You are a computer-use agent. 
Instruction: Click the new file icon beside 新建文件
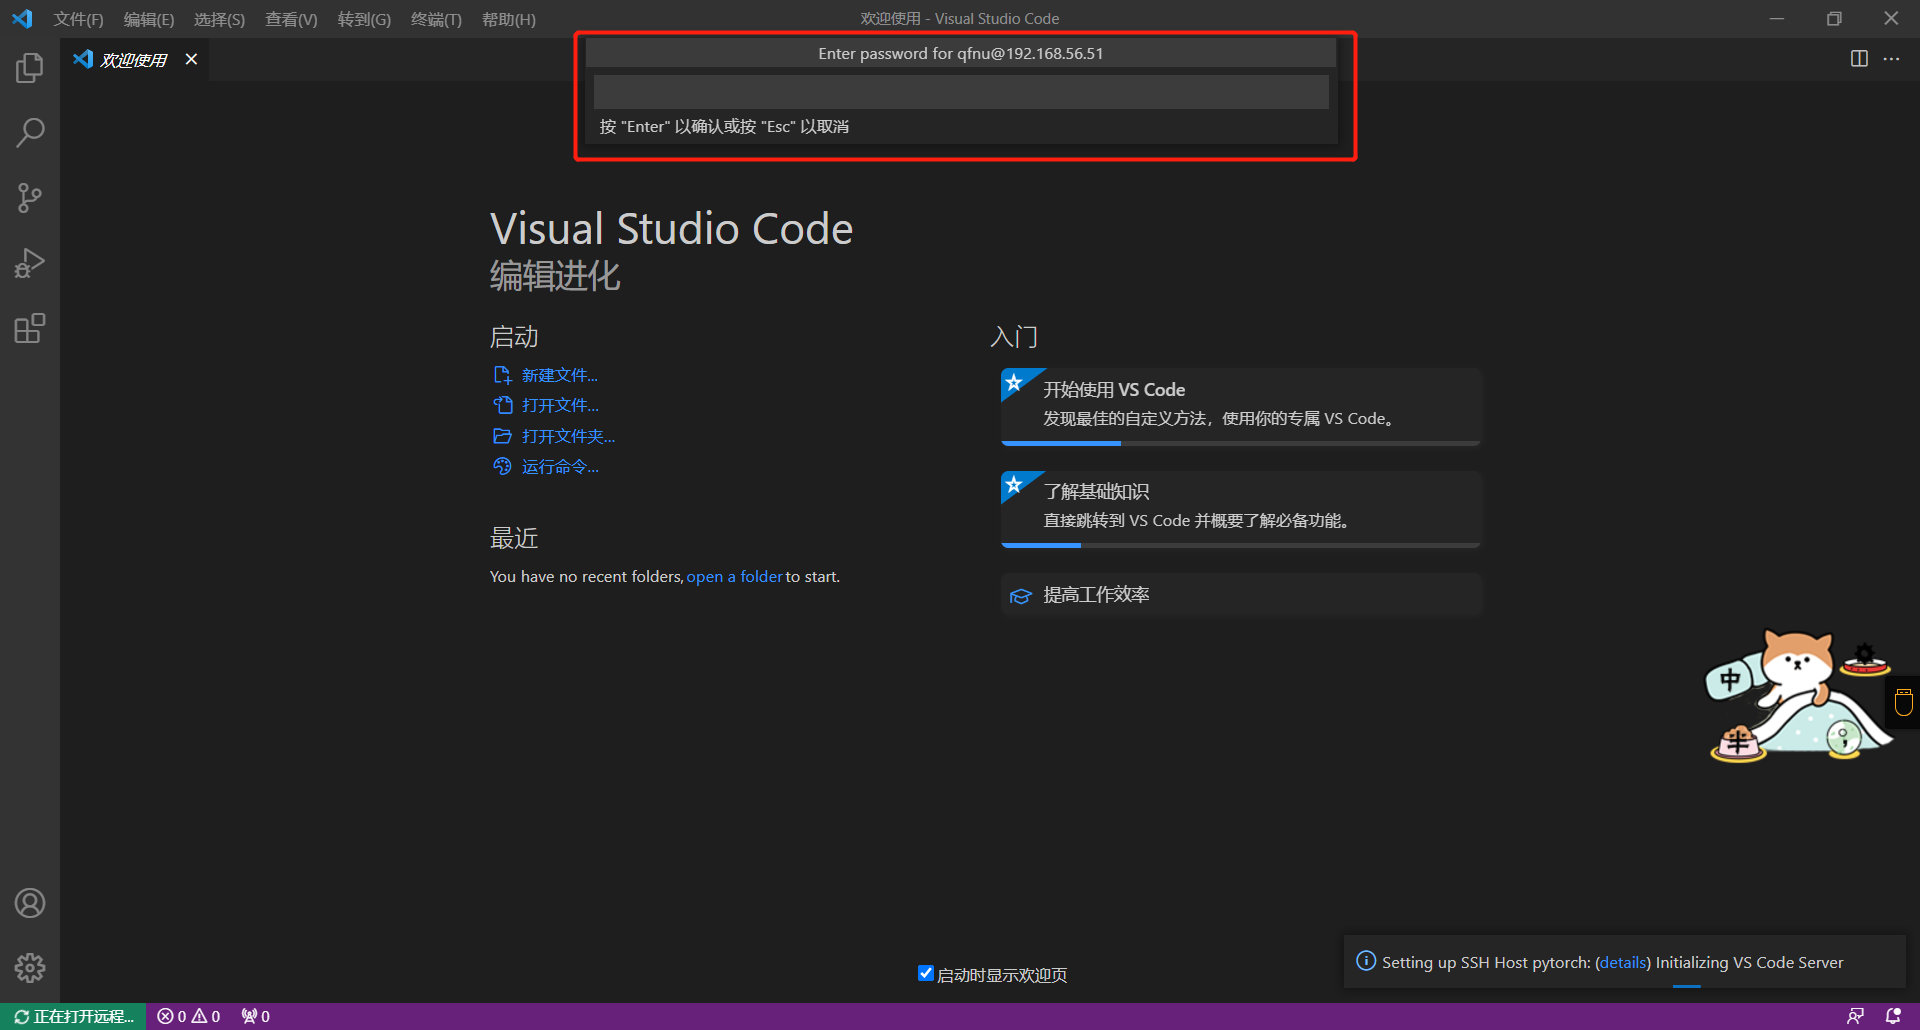pos(502,375)
